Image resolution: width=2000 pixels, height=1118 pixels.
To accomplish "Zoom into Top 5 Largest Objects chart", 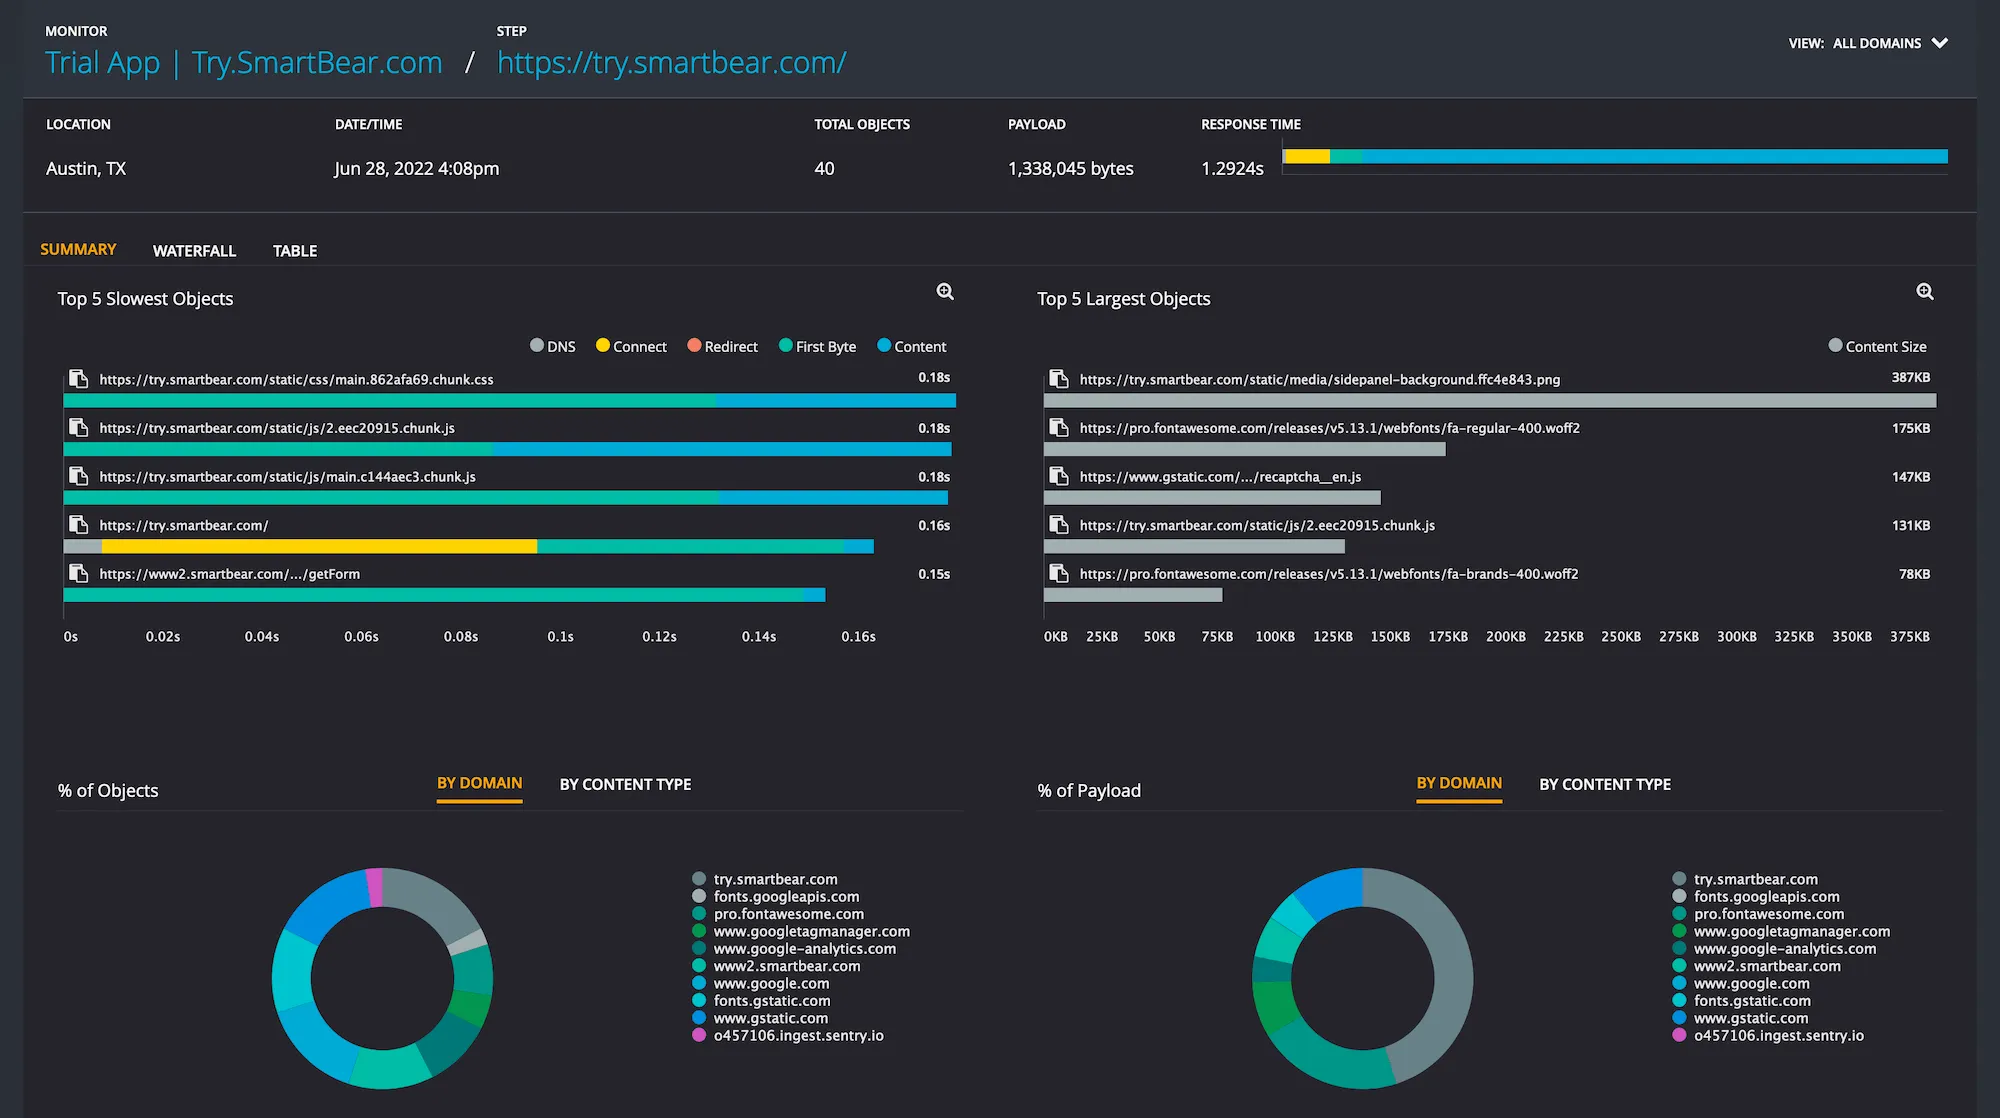I will (x=1925, y=292).
